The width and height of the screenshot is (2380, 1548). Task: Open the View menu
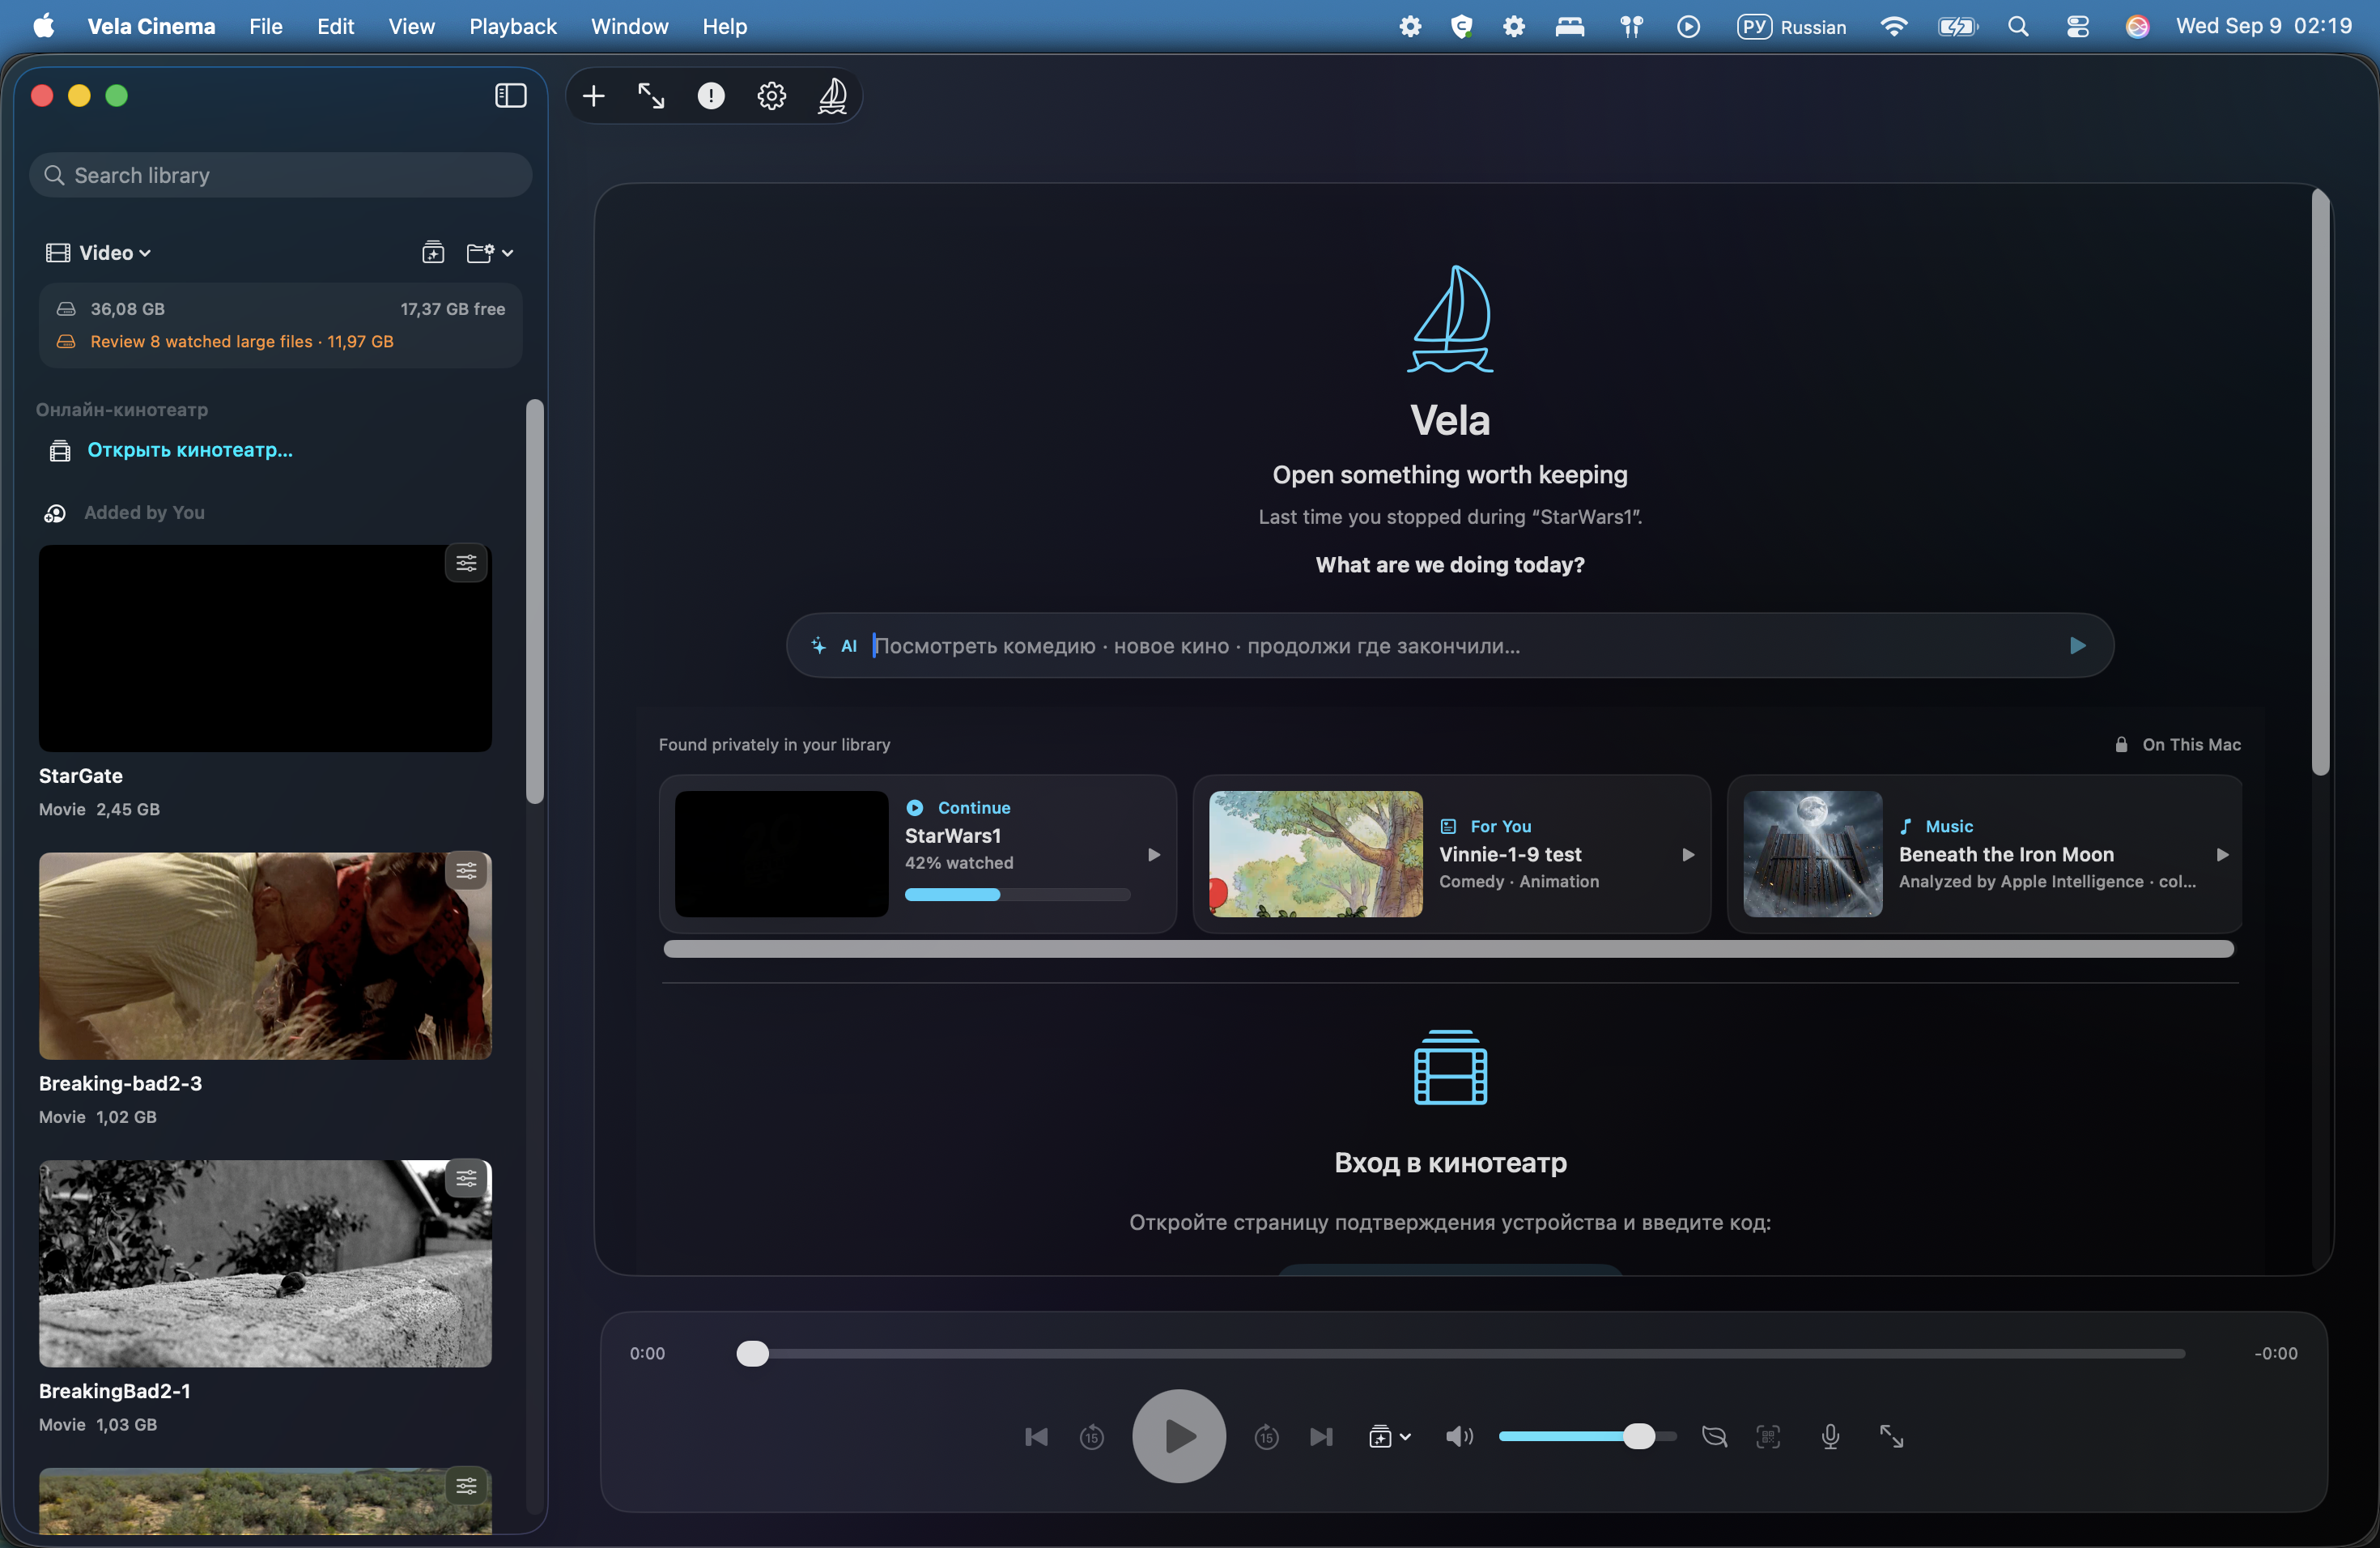pyautogui.click(x=412, y=26)
